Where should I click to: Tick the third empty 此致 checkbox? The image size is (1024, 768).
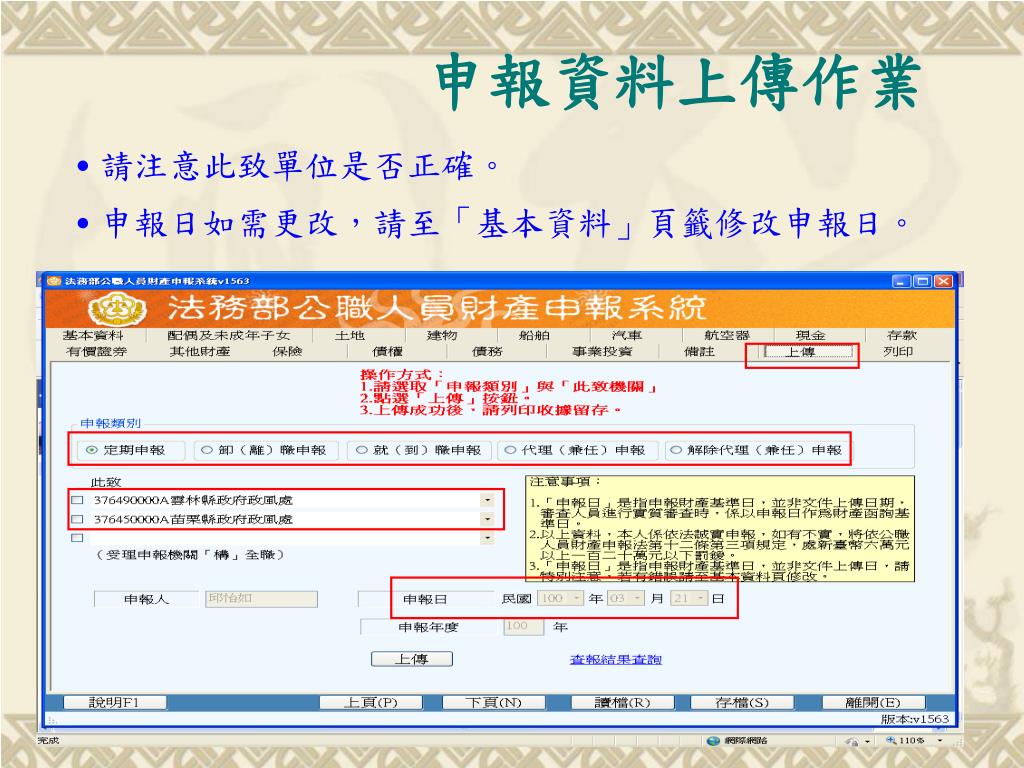tap(77, 538)
